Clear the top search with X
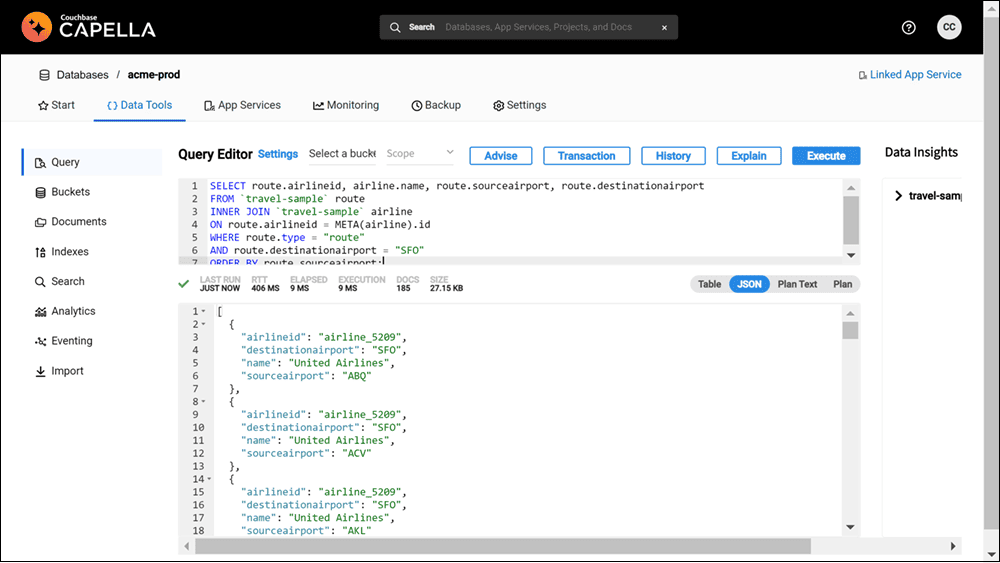This screenshot has width=1000, height=563. (x=665, y=27)
